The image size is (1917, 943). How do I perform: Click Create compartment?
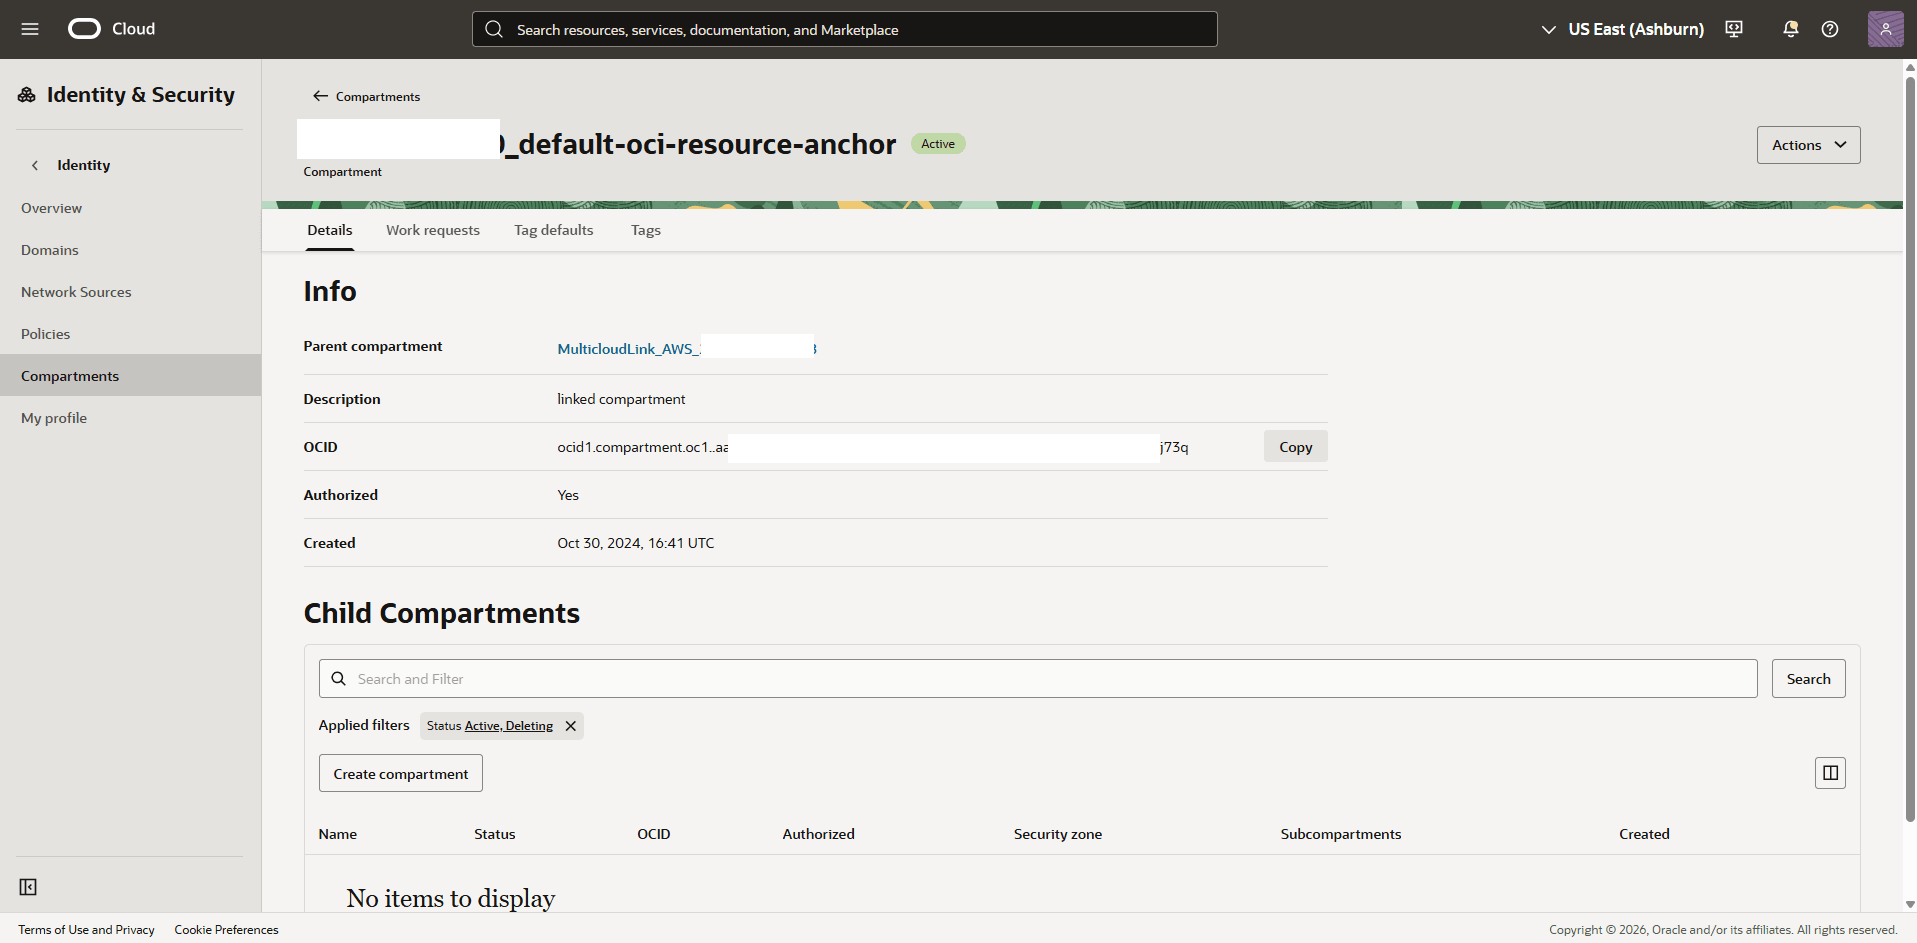[401, 773]
